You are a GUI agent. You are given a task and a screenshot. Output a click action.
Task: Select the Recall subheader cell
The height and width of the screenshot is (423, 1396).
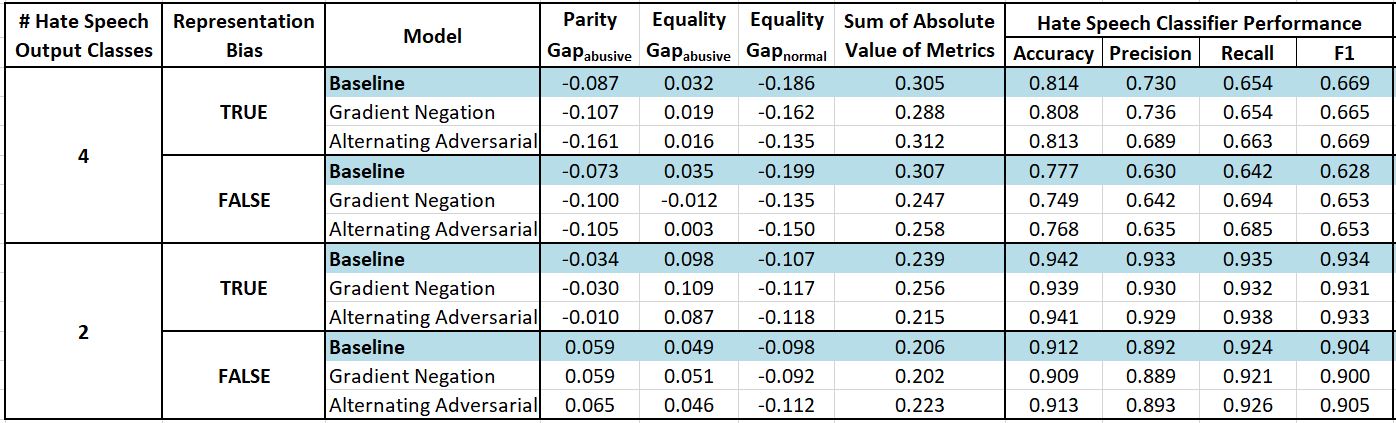tap(1247, 53)
